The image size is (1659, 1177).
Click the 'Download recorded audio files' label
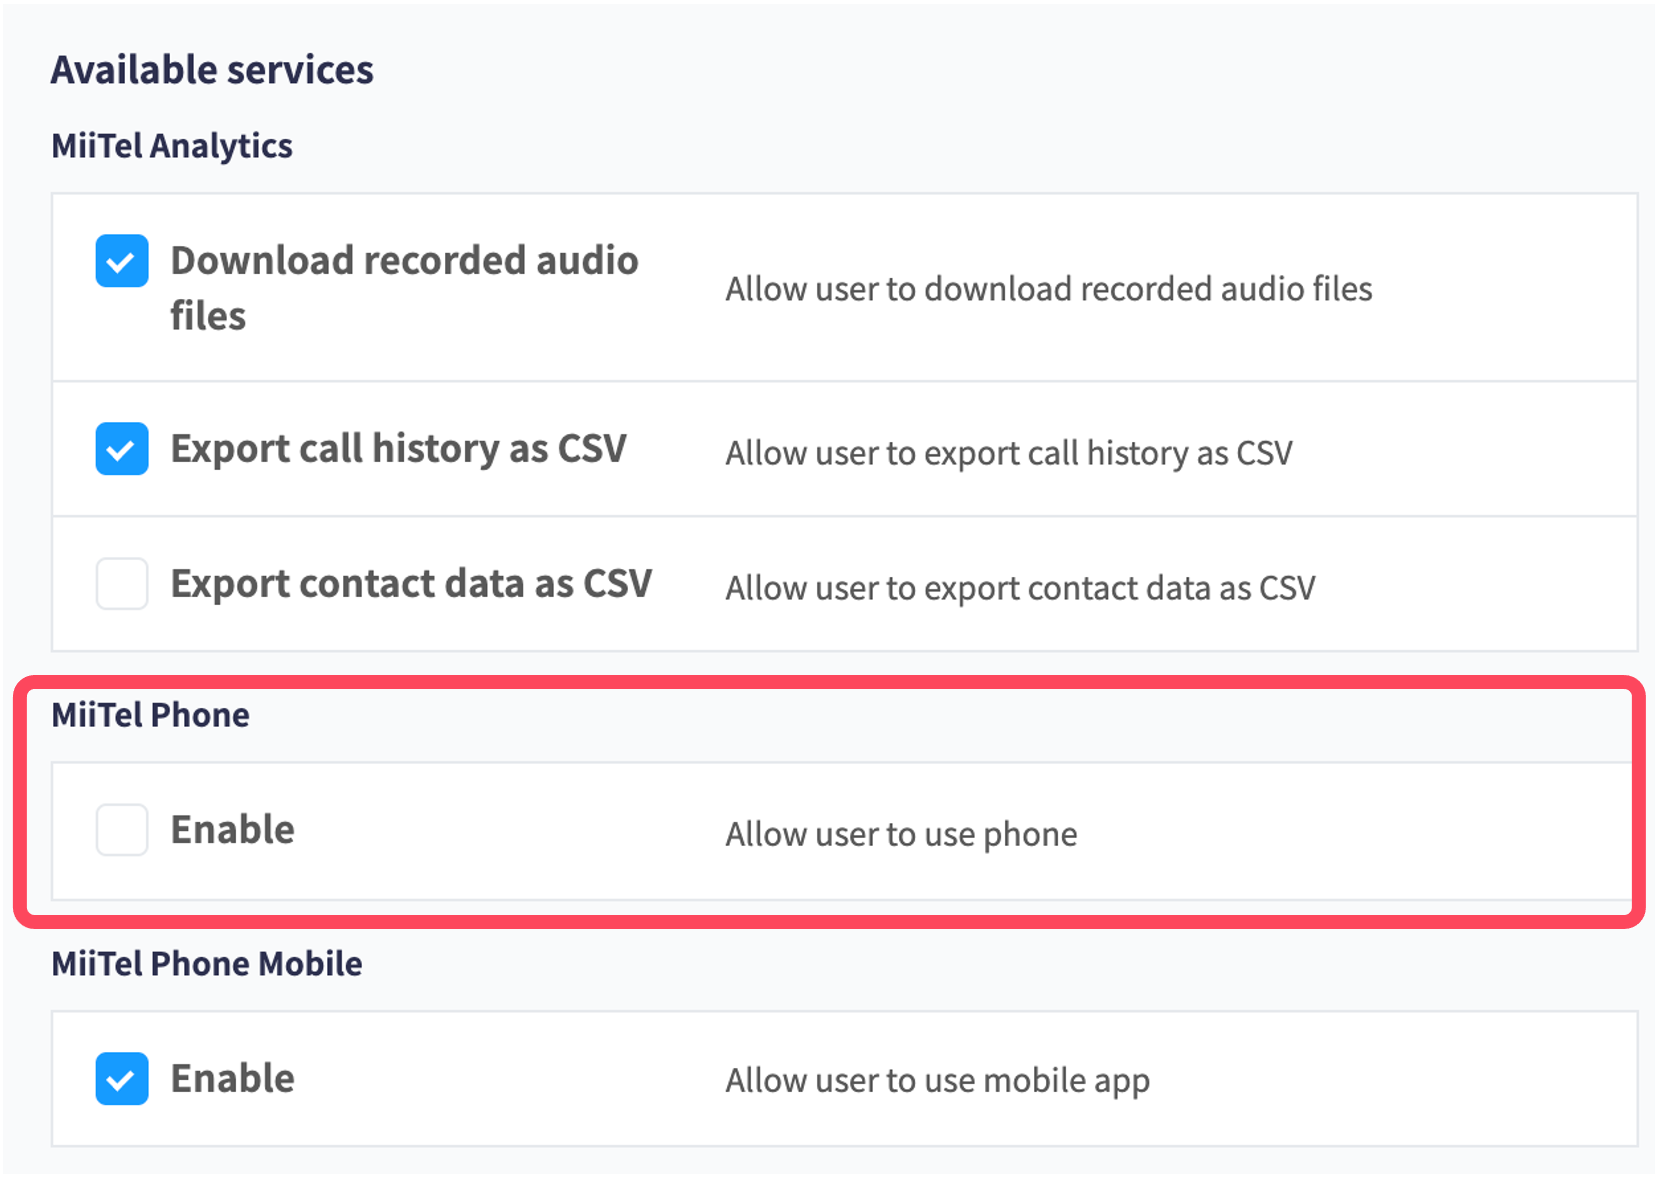point(404,288)
